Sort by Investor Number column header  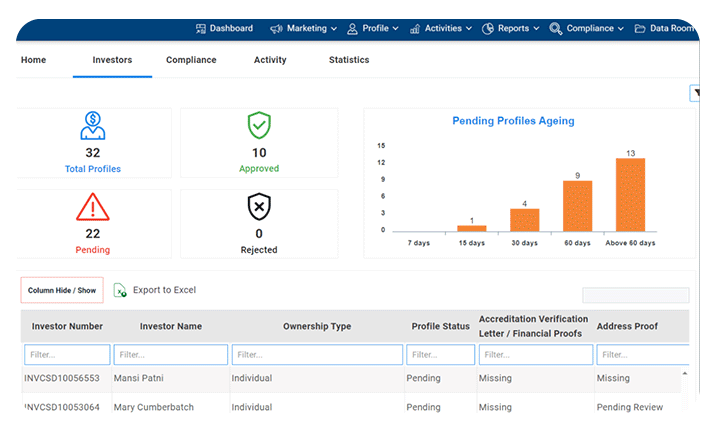[x=67, y=326]
